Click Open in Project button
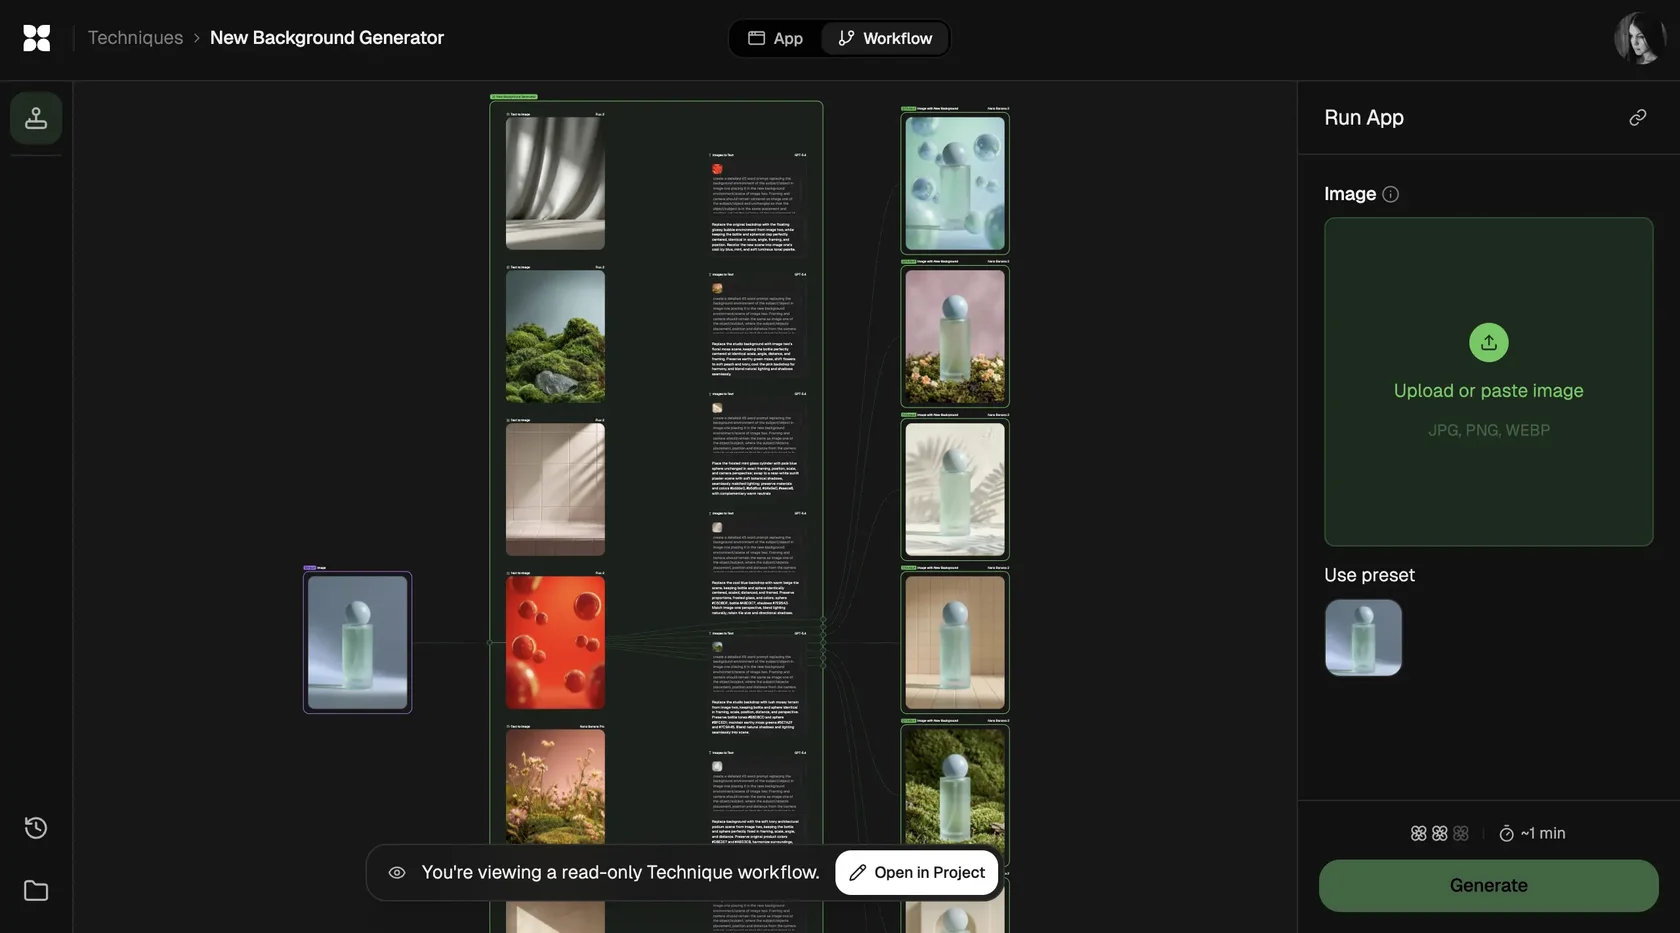The width and height of the screenshot is (1680, 933). [x=917, y=873]
